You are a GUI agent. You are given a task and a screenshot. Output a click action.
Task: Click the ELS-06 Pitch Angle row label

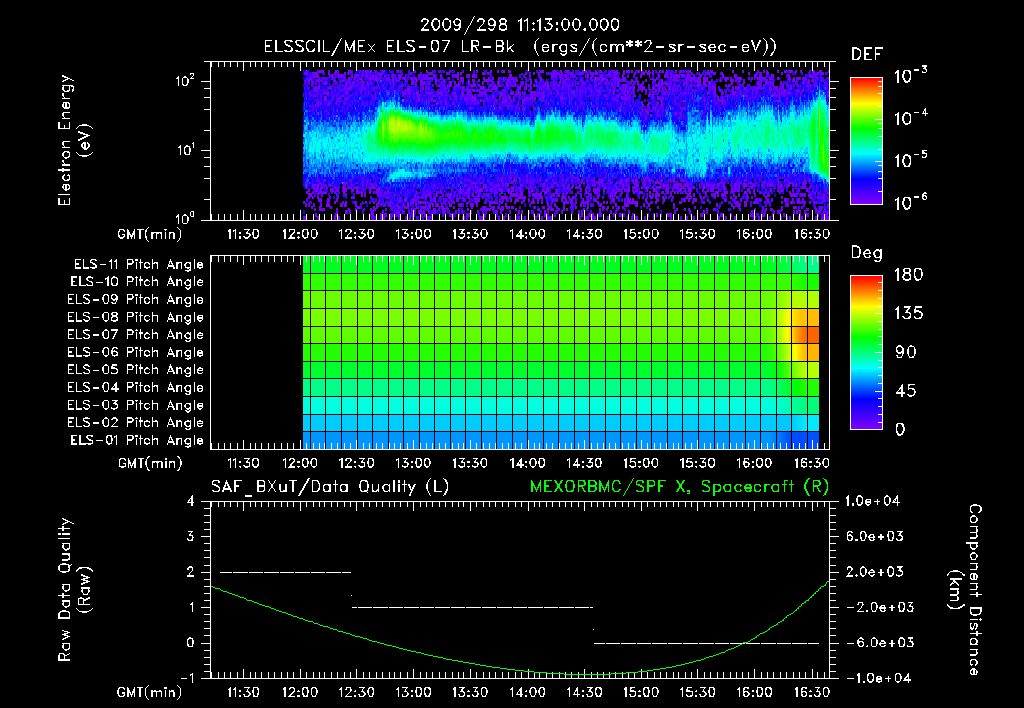coord(136,353)
